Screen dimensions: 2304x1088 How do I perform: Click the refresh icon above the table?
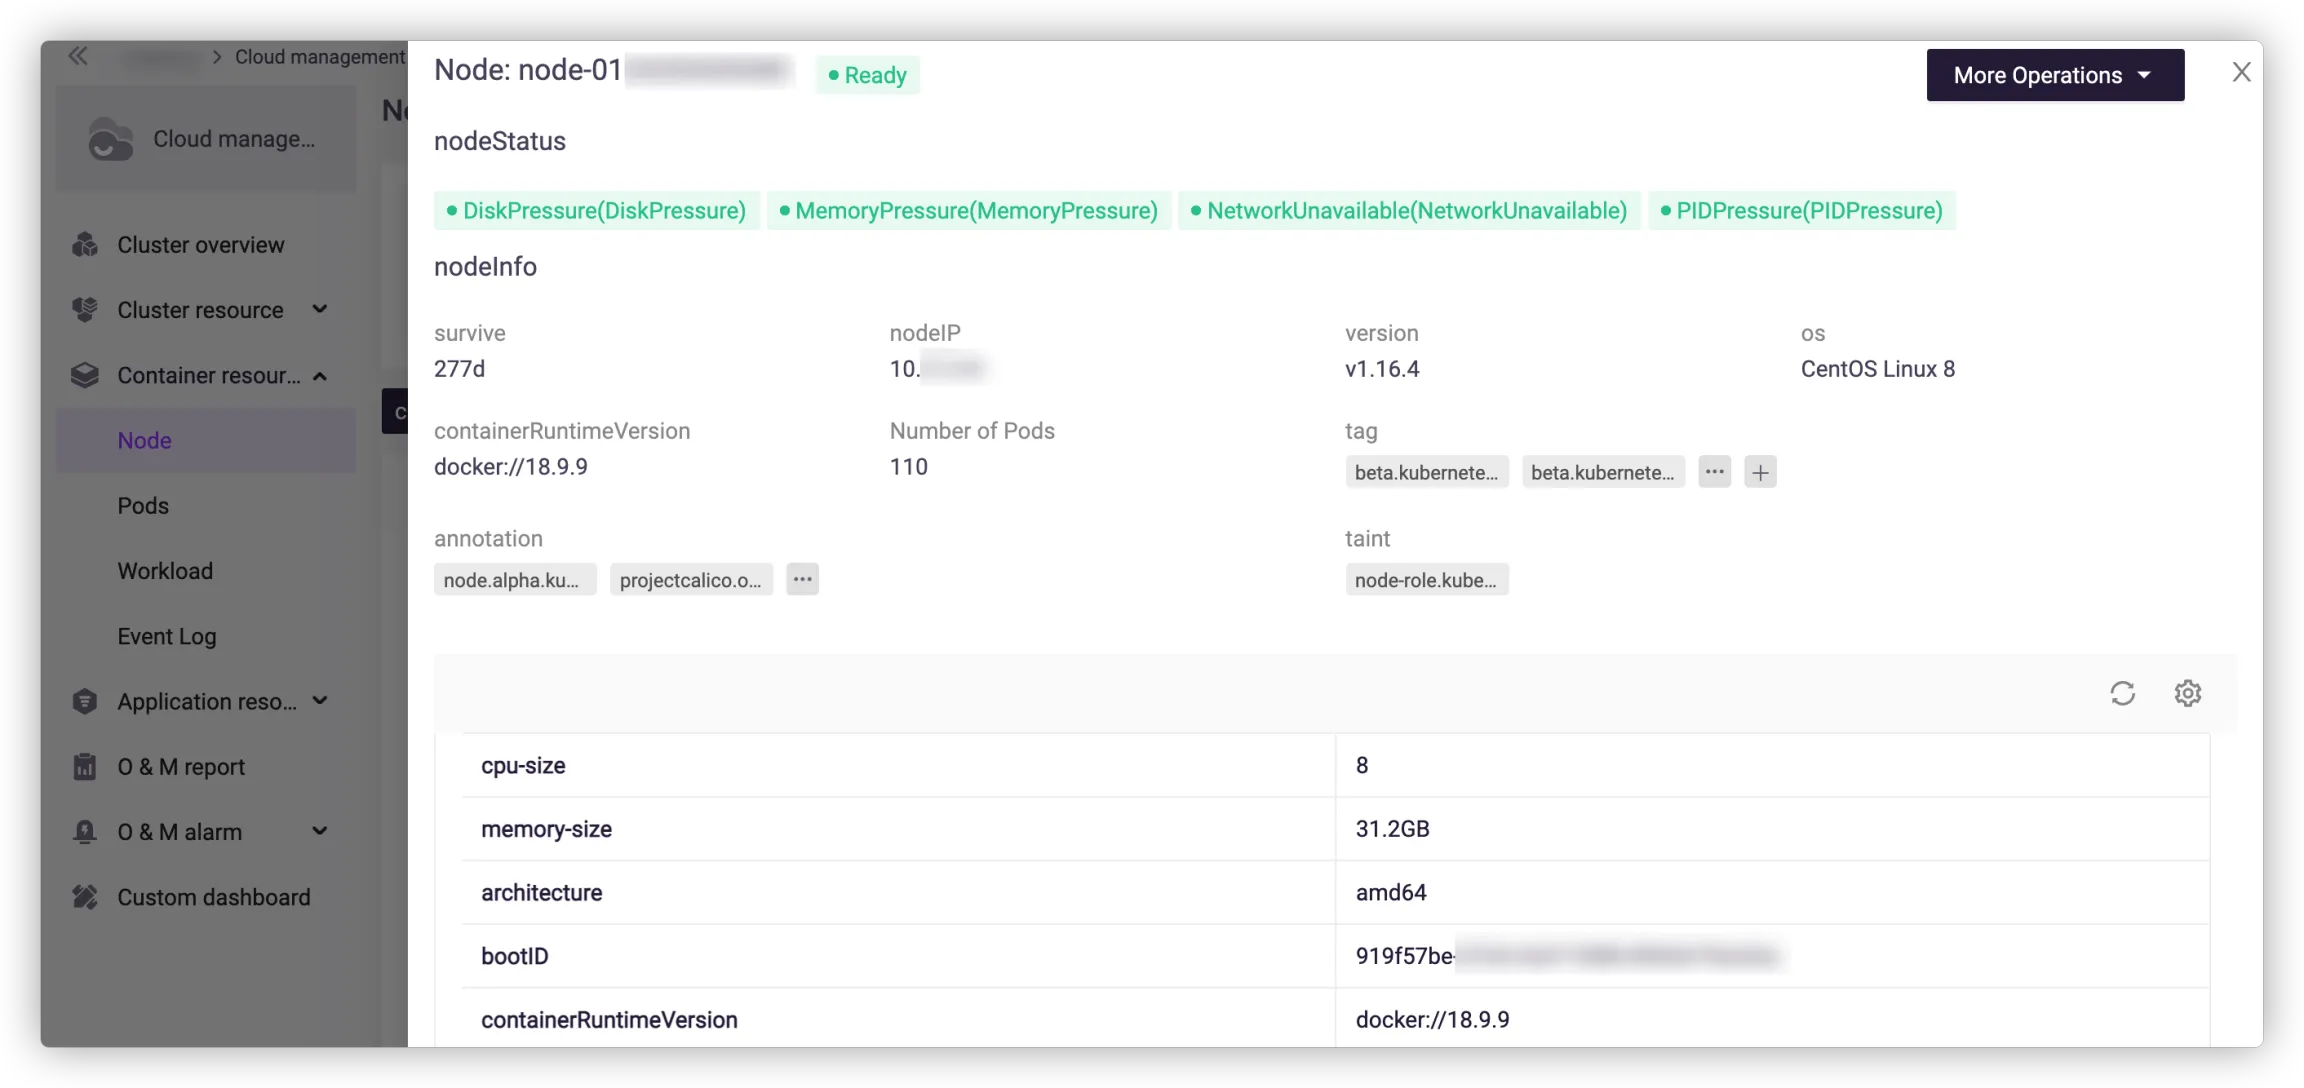coord(2122,693)
